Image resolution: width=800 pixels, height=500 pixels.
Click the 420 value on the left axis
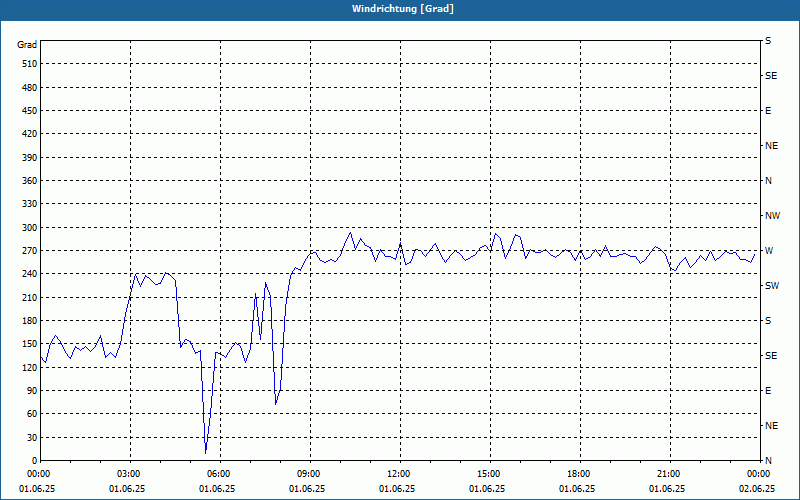30,134
